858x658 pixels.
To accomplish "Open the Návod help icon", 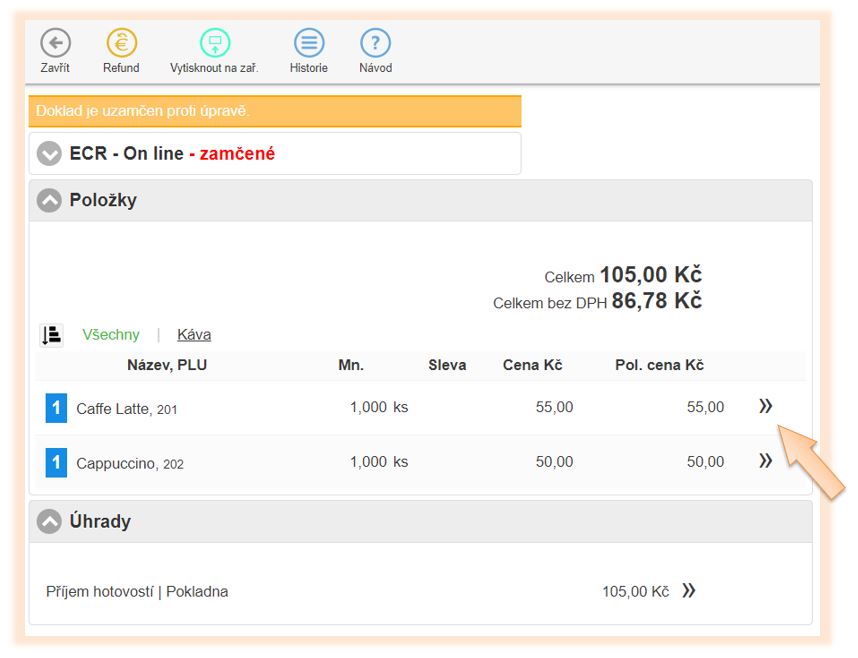I will coord(375,43).
